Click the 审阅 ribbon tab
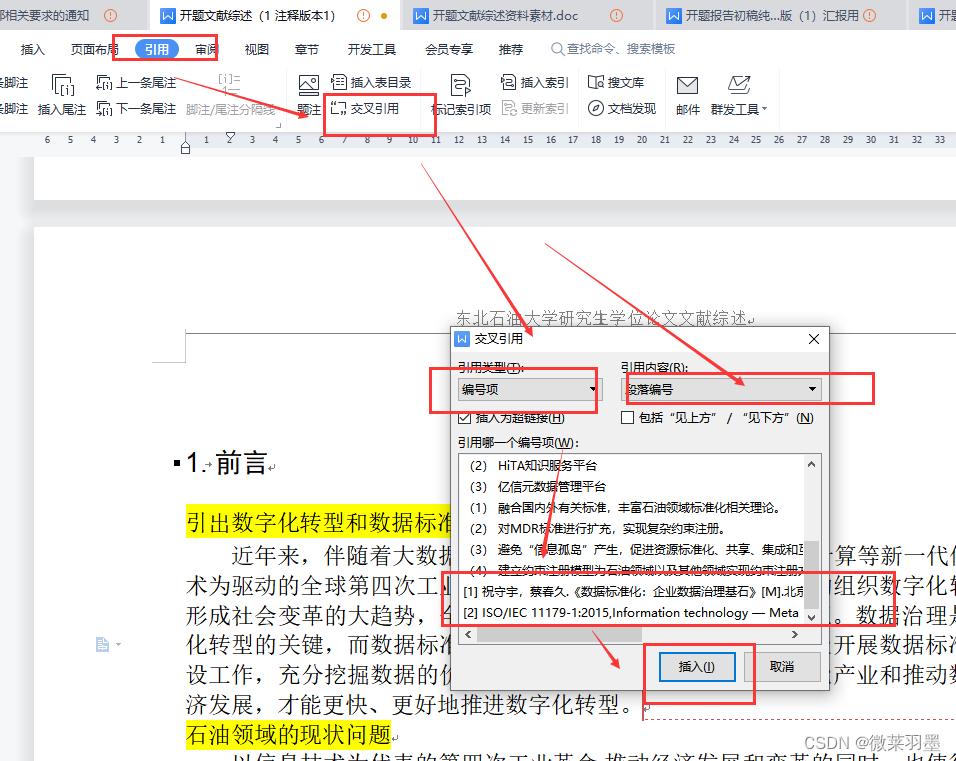The width and height of the screenshot is (956, 761). click(x=206, y=49)
